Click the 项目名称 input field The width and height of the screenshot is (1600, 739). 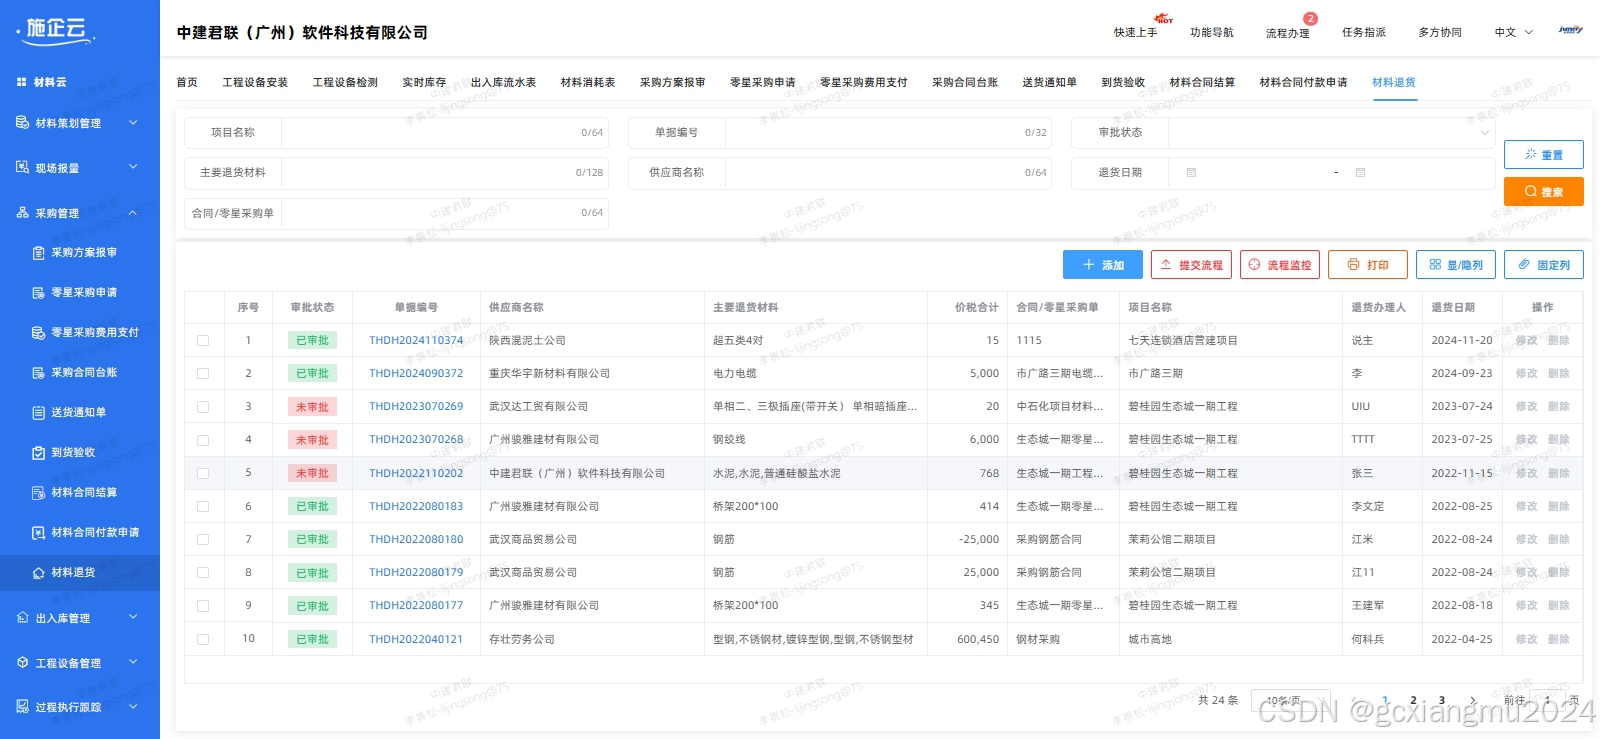(x=444, y=132)
